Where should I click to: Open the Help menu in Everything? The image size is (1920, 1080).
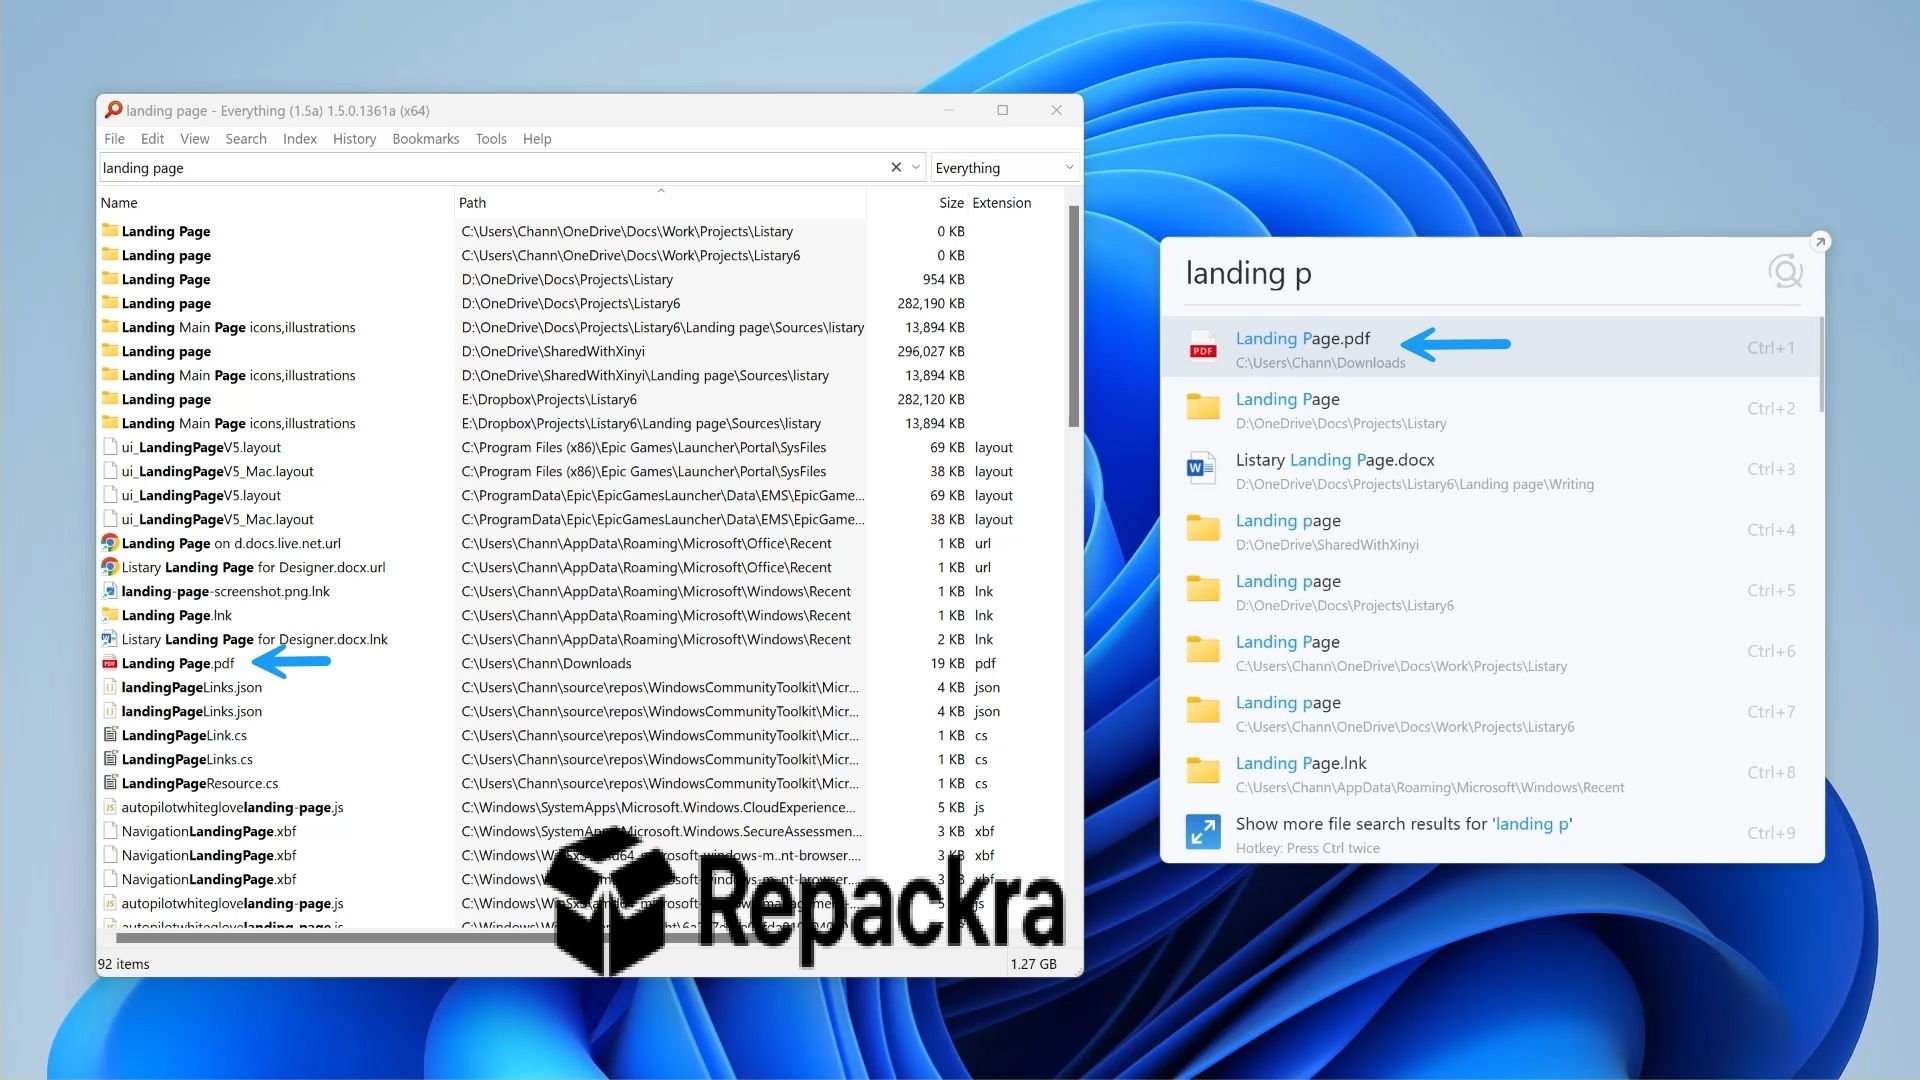coord(536,139)
